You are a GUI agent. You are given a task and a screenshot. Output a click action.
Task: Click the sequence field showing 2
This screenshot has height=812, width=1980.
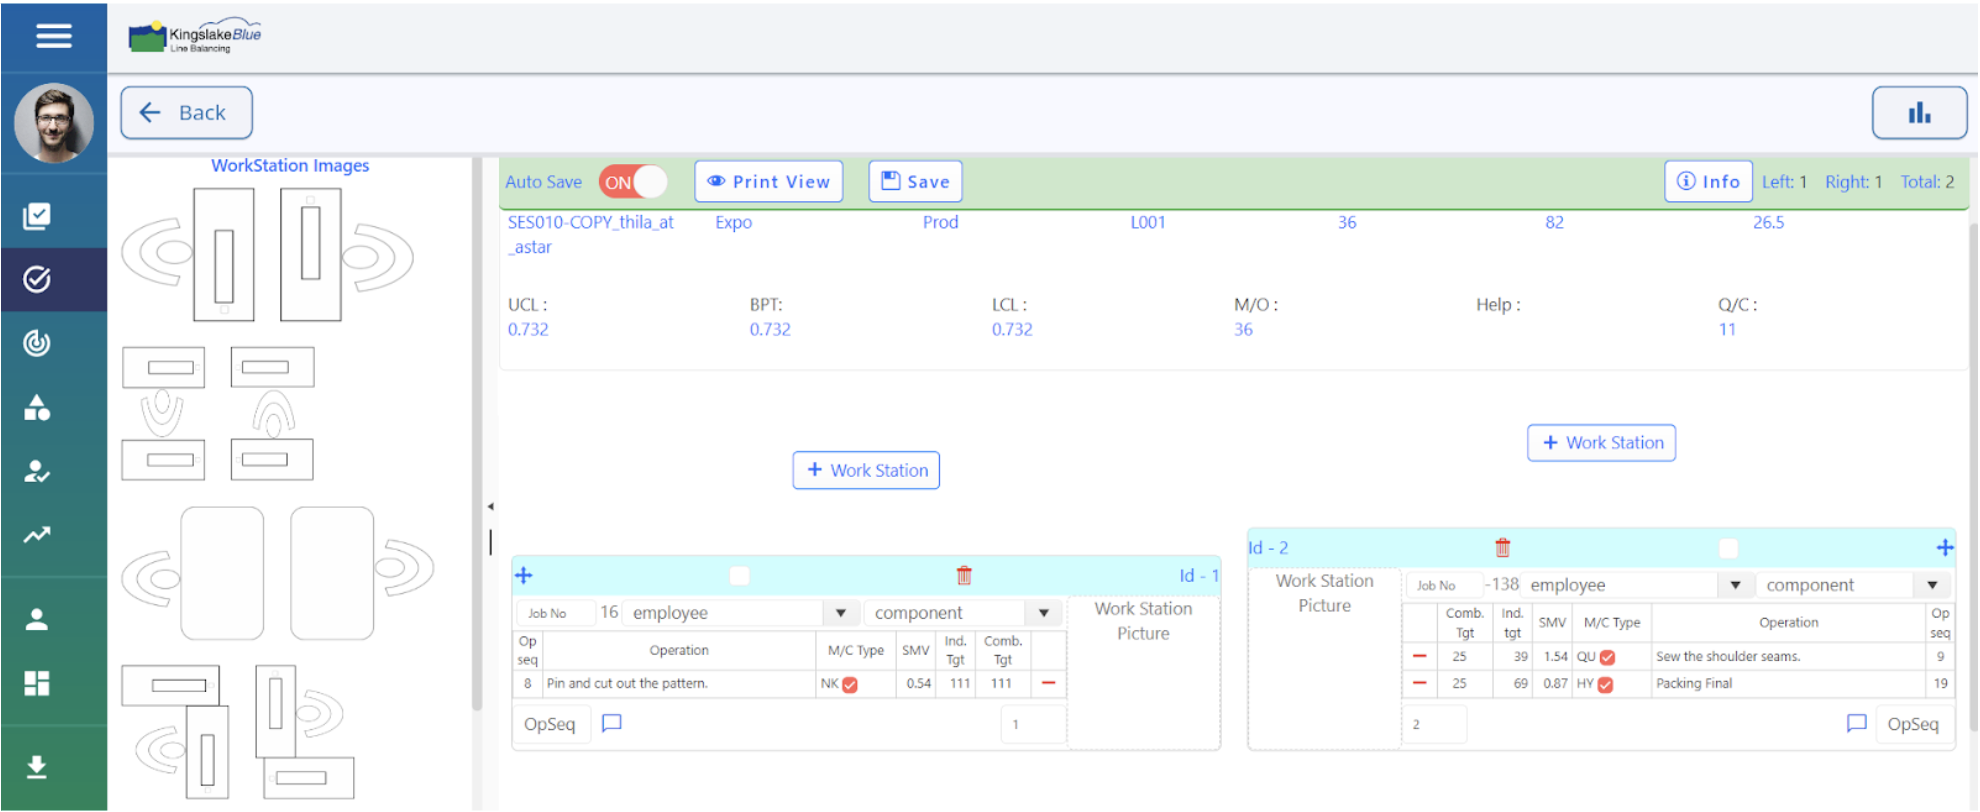click(x=1434, y=724)
